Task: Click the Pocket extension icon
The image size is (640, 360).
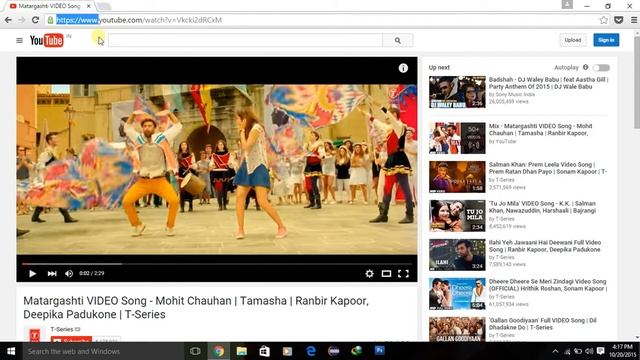Action: [619, 20]
